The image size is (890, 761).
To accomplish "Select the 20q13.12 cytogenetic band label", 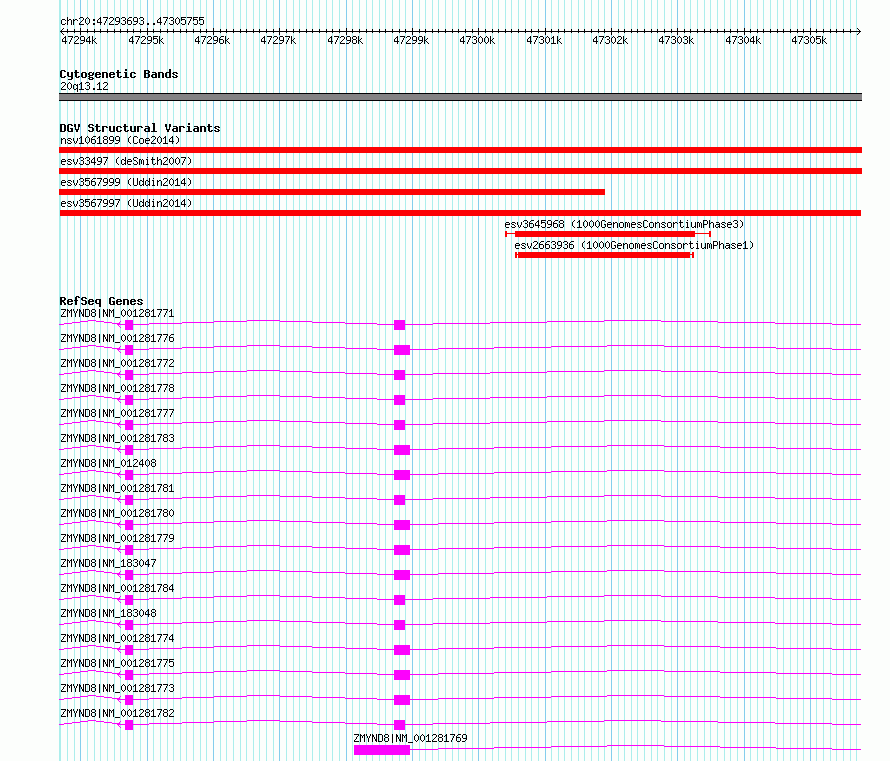I will [x=84, y=86].
